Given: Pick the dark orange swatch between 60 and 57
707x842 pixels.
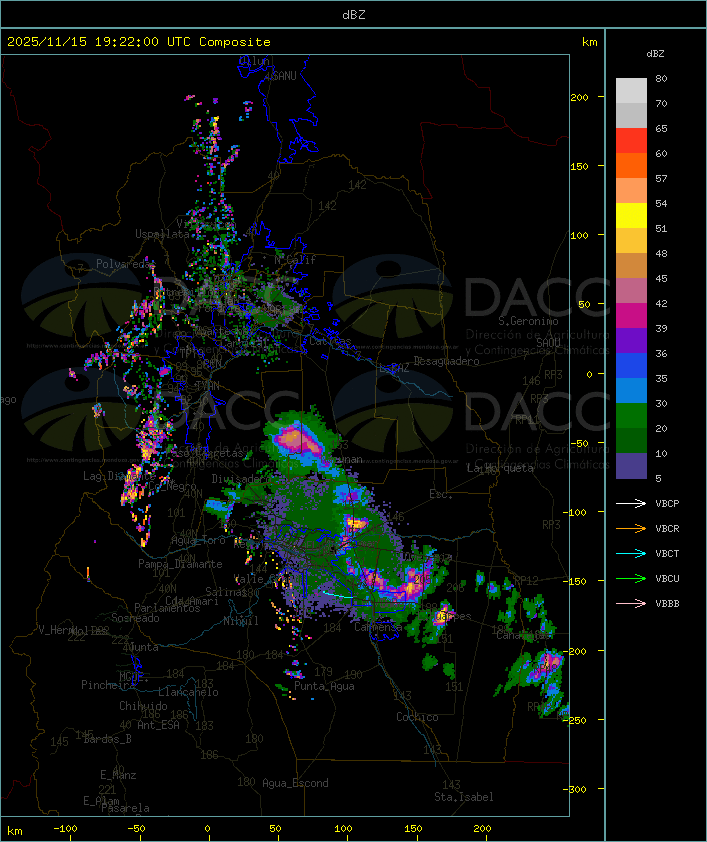Looking at the screenshot, I should pos(631,165).
